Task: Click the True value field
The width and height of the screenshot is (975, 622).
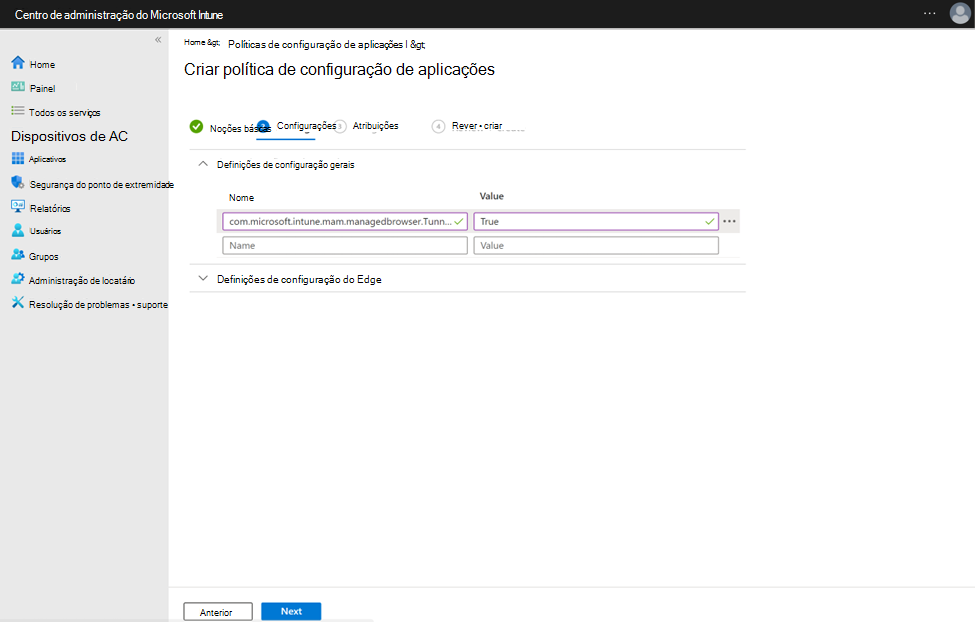Action: (596, 221)
